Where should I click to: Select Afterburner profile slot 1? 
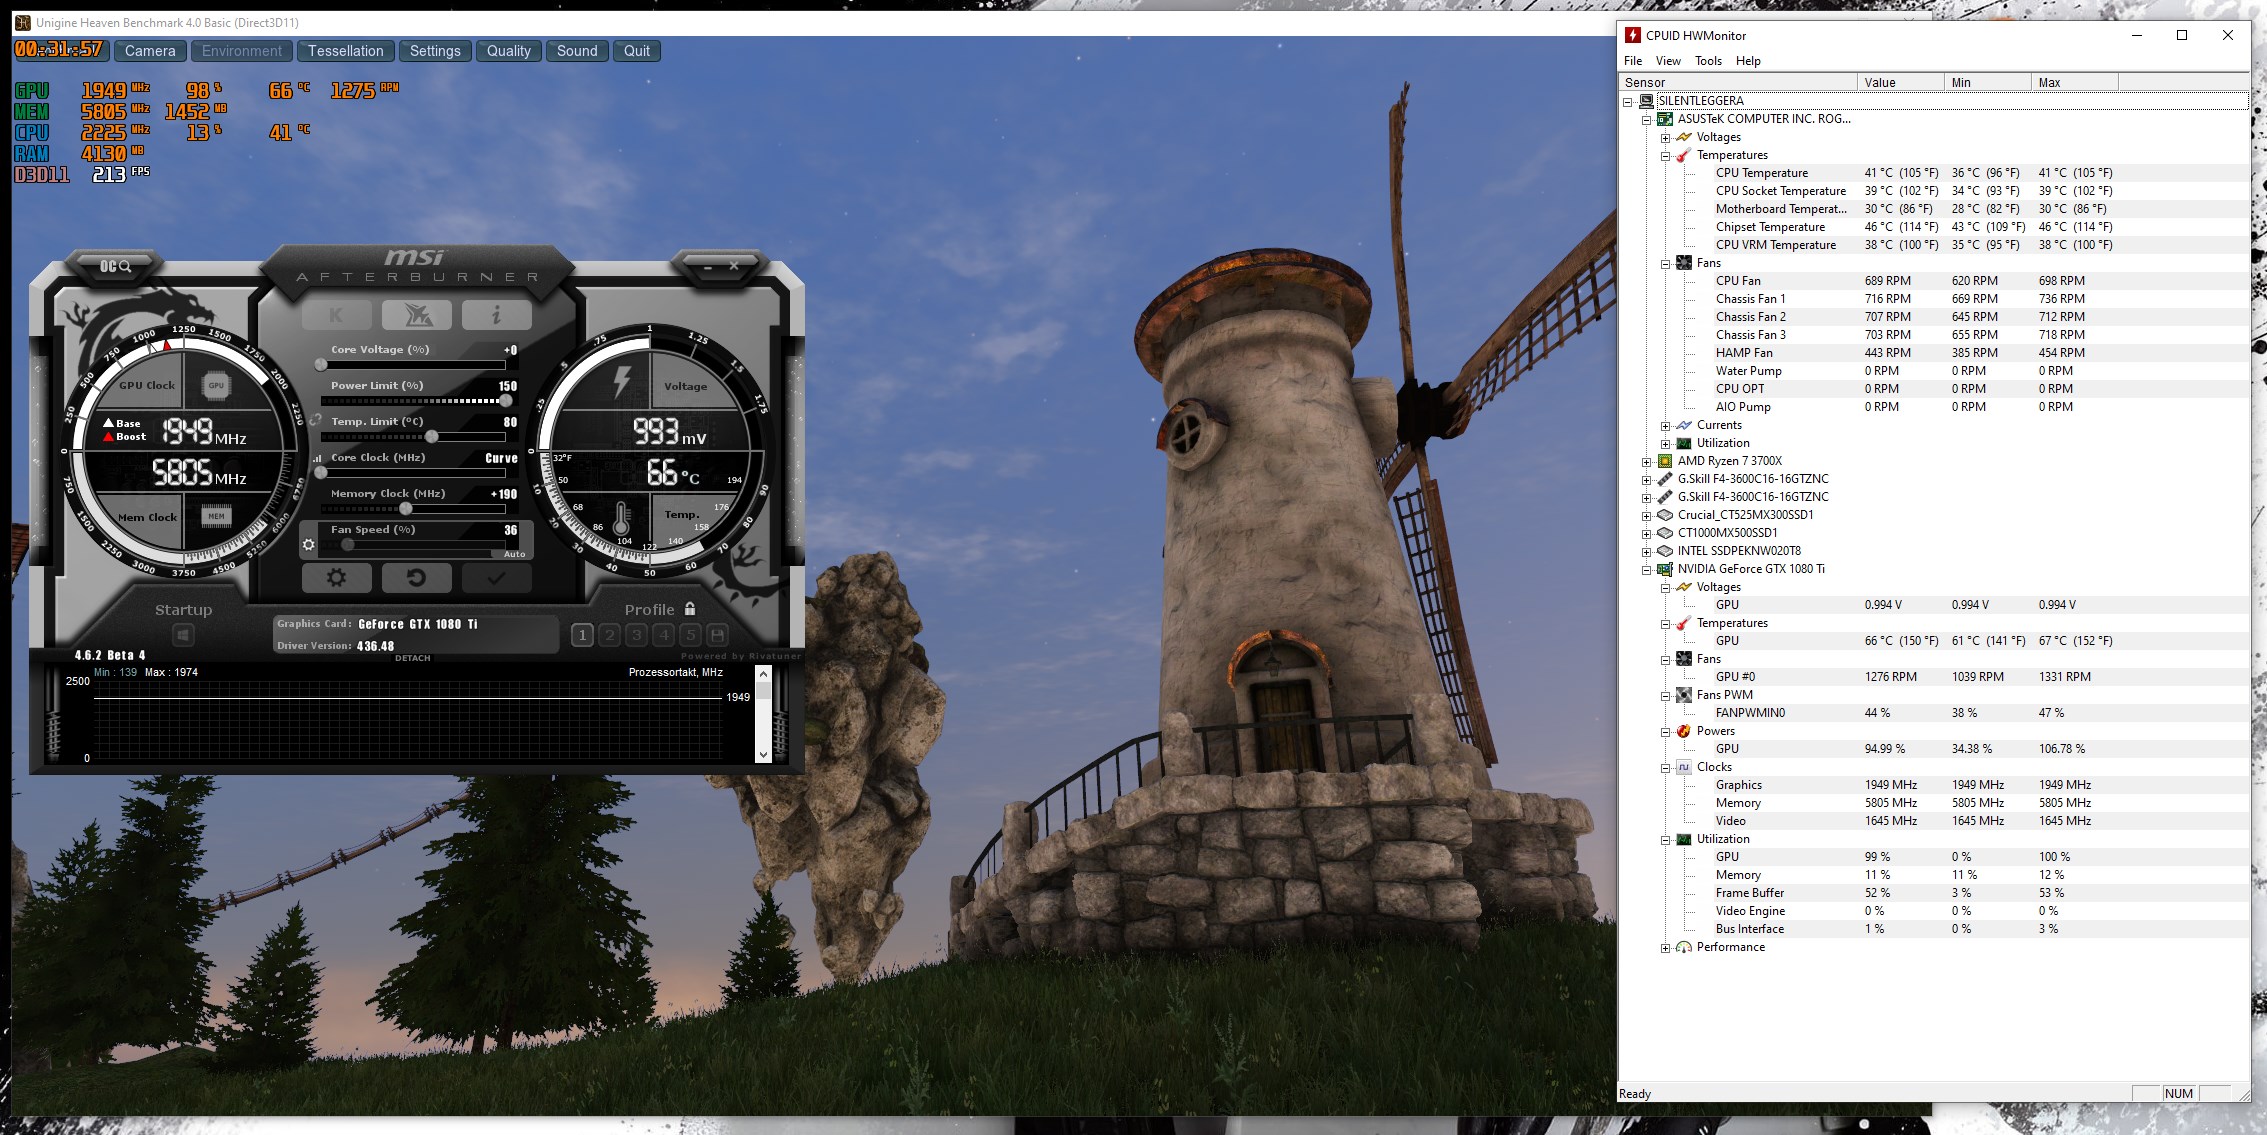tap(582, 635)
